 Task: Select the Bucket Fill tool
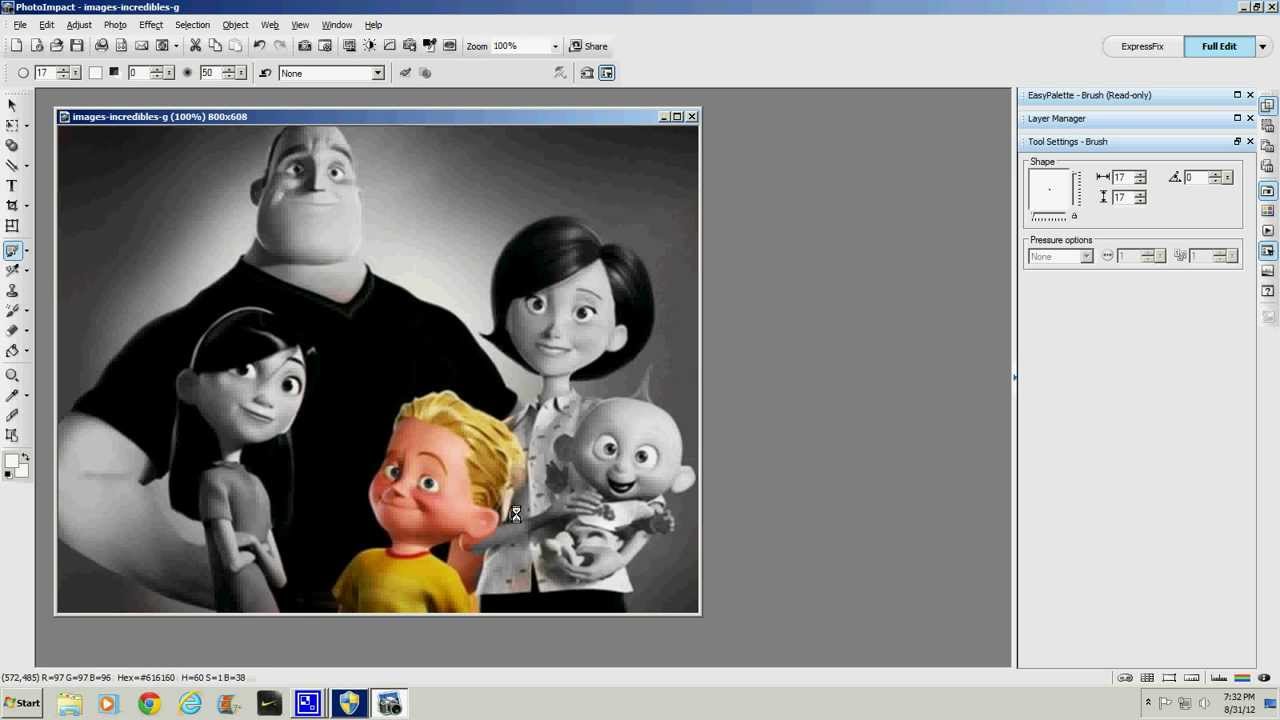[x=12, y=351]
